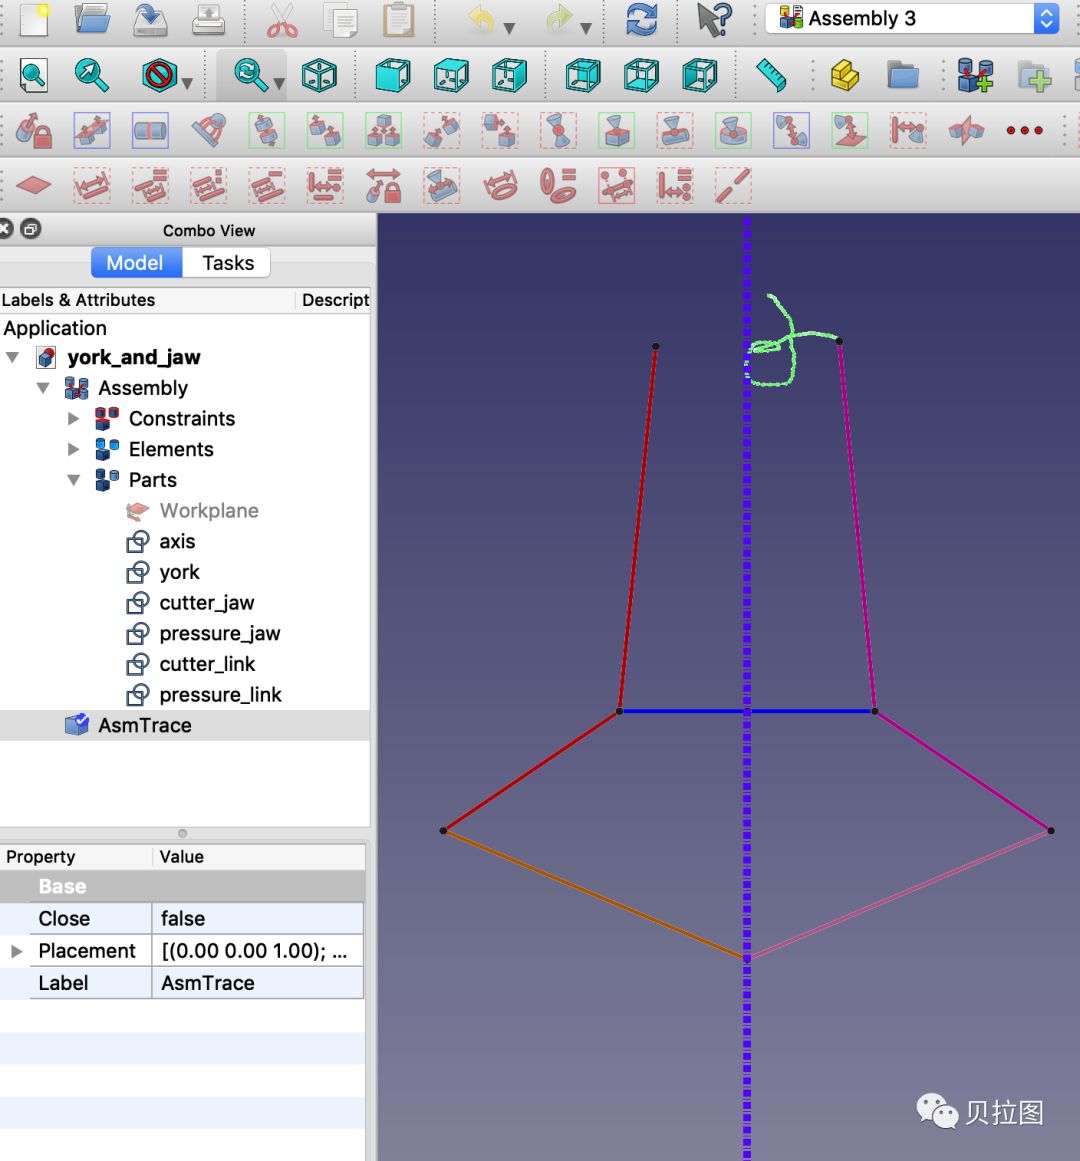Select the york part in the tree
Image resolution: width=1080 pixels, height=1161 pixels.
coord(179,572)
